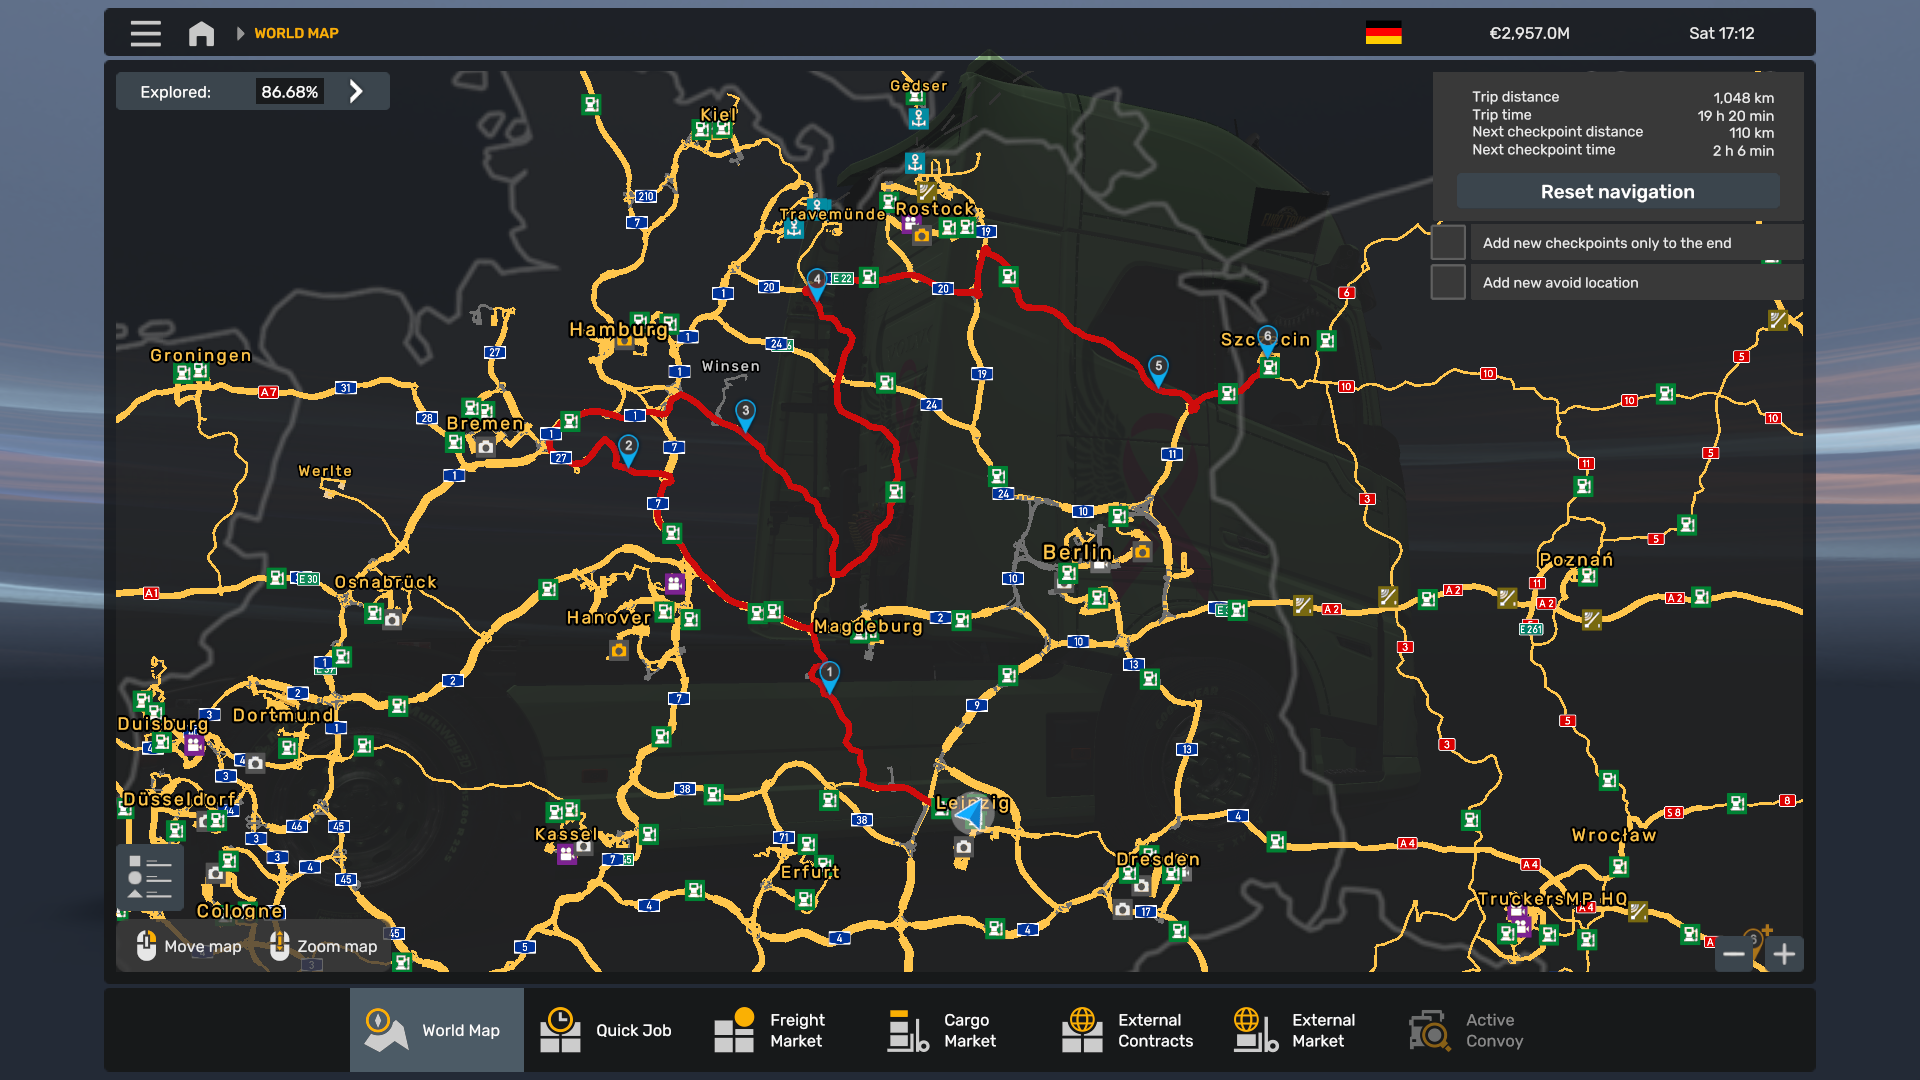
Task: Click the Dresden city label
Action: pos(1158,859)
